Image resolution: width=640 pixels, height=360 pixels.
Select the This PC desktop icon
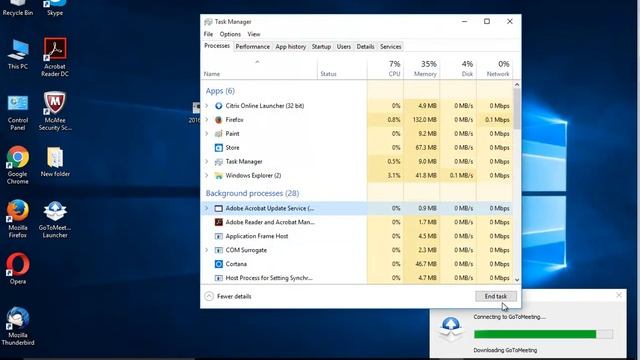coord(18,54)
